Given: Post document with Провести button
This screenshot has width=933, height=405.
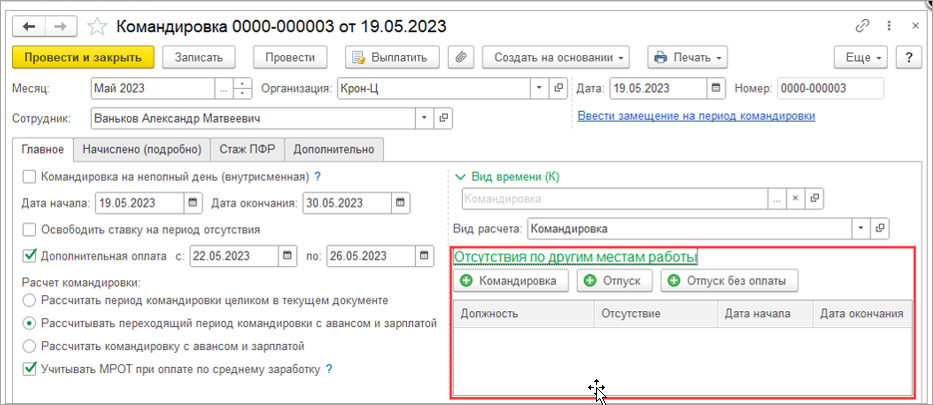Looking at the screenshot, I should pos(290,58).
